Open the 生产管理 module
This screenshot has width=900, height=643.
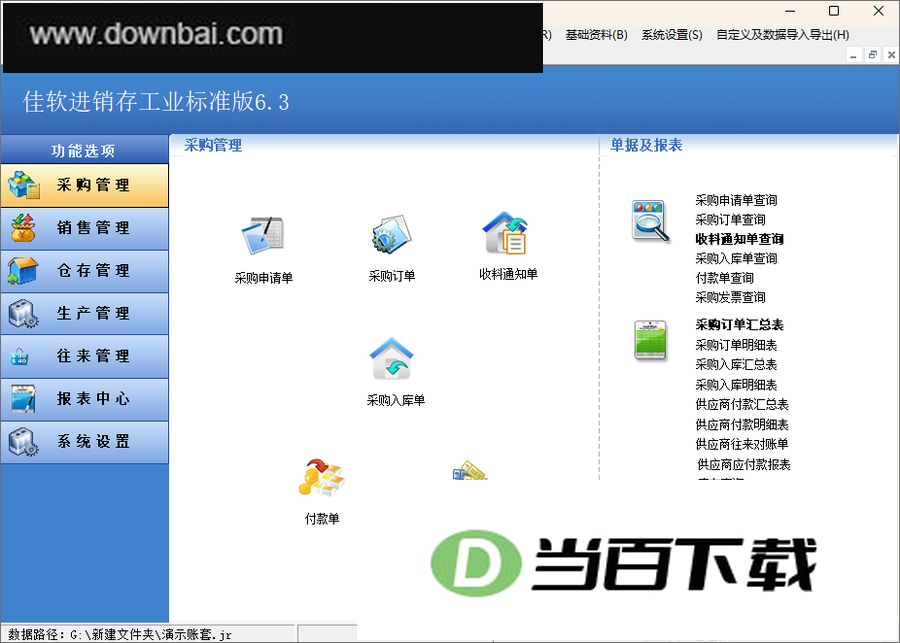84,313
